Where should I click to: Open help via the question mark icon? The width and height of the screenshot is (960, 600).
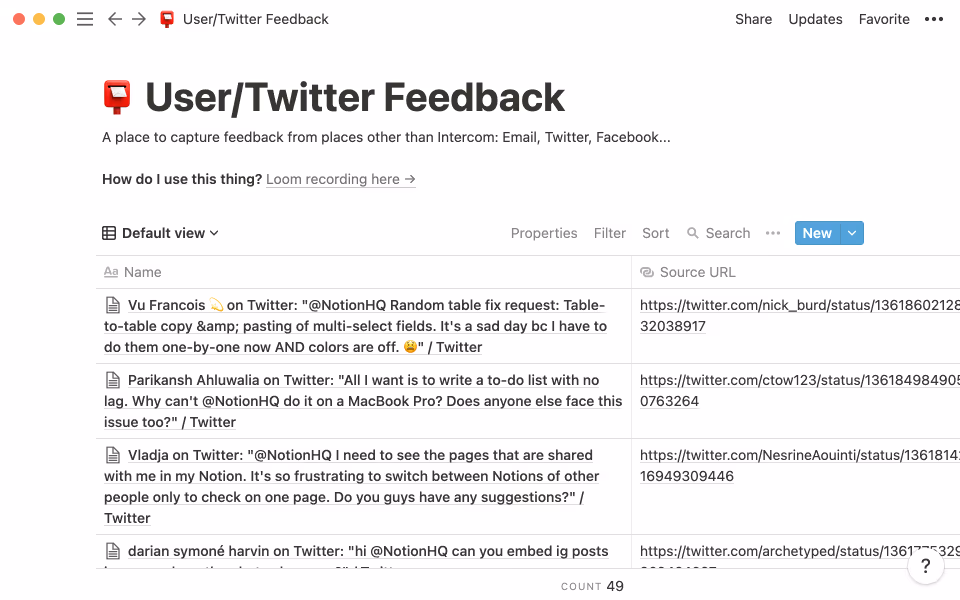[926, 565]
